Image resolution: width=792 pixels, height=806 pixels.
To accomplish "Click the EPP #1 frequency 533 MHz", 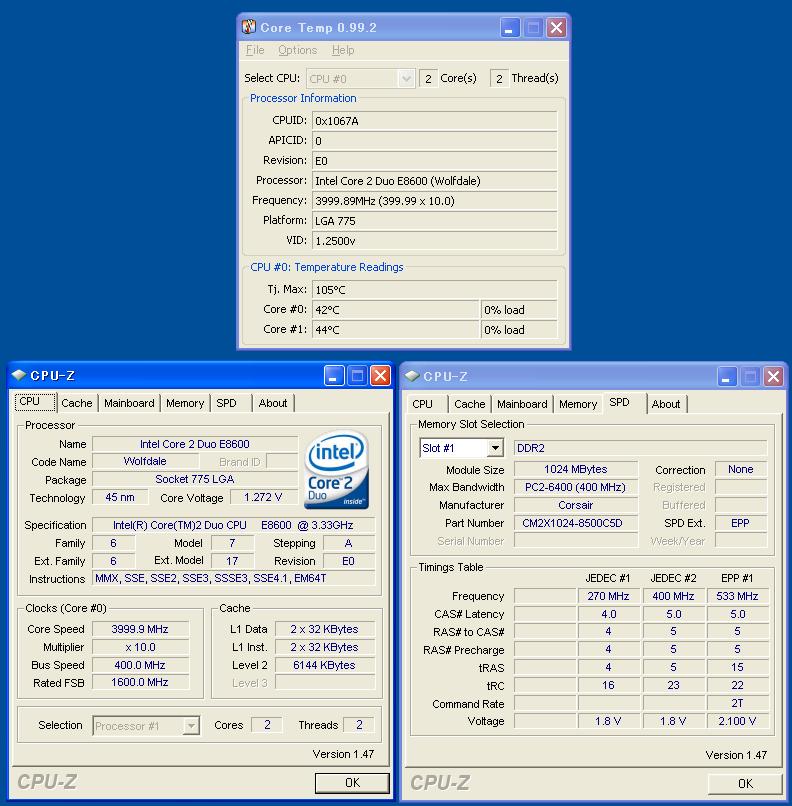I will pos(738,596).
